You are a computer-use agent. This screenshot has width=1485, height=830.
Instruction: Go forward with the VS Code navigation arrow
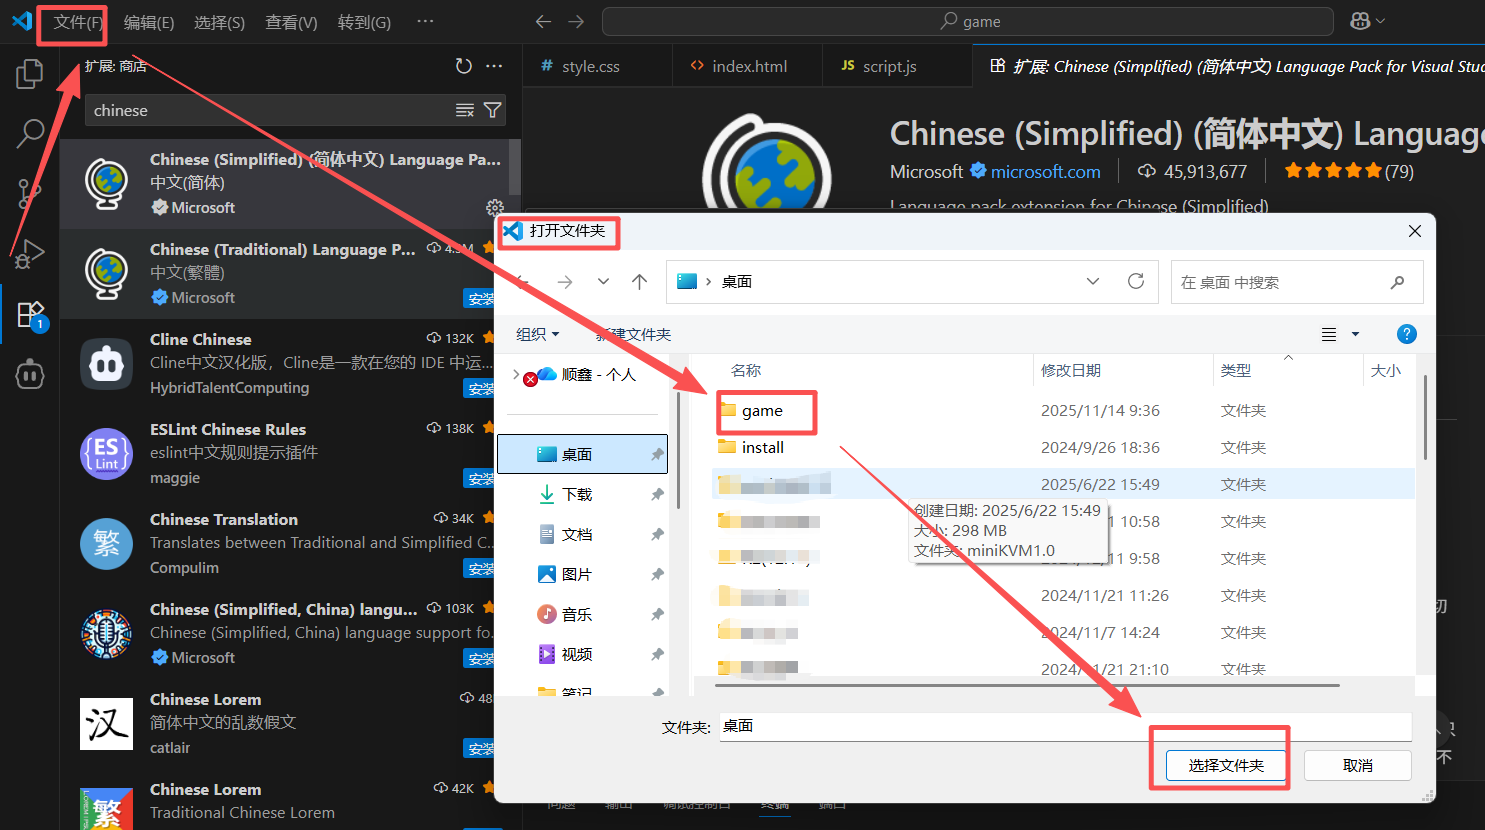[x=576, y=21]
